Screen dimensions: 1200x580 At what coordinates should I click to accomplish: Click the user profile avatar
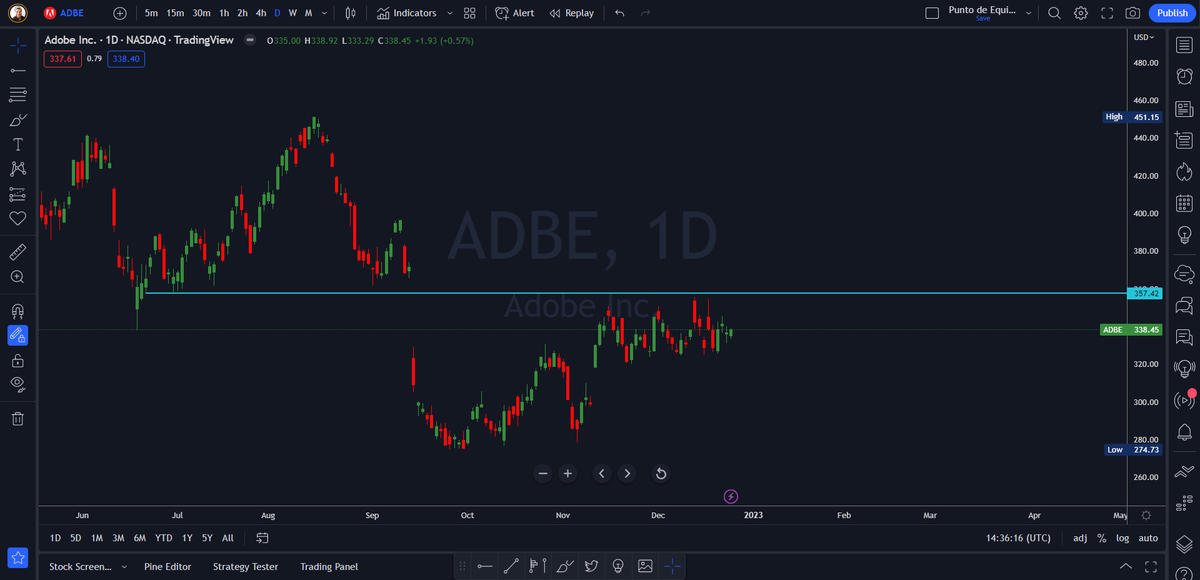[x=18, y=13]
